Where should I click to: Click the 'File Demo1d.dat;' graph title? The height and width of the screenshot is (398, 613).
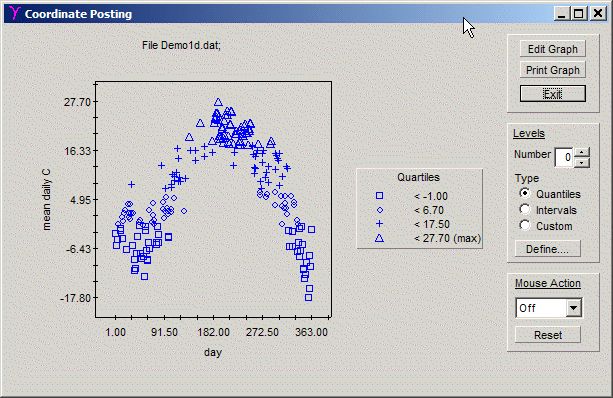(181, 45)
